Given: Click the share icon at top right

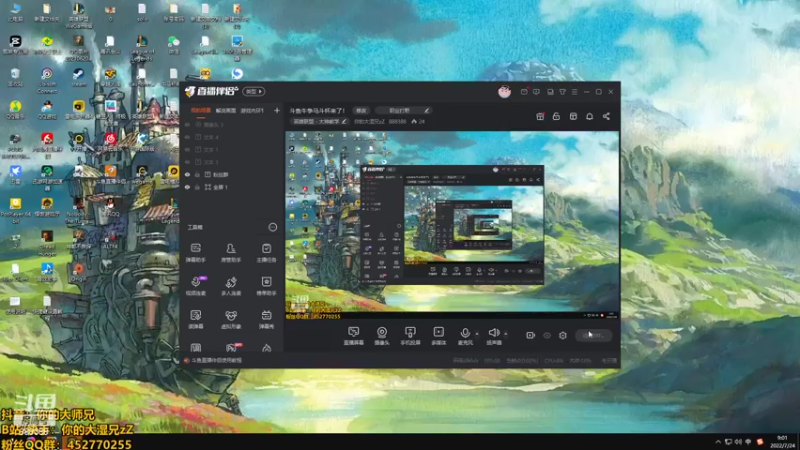Looking at the screenshot, I should click(x=606, y=116).
